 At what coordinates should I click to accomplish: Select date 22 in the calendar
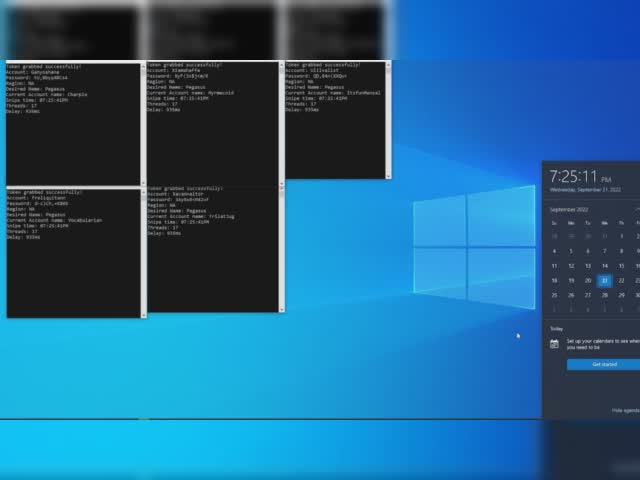tap(621, 280)
